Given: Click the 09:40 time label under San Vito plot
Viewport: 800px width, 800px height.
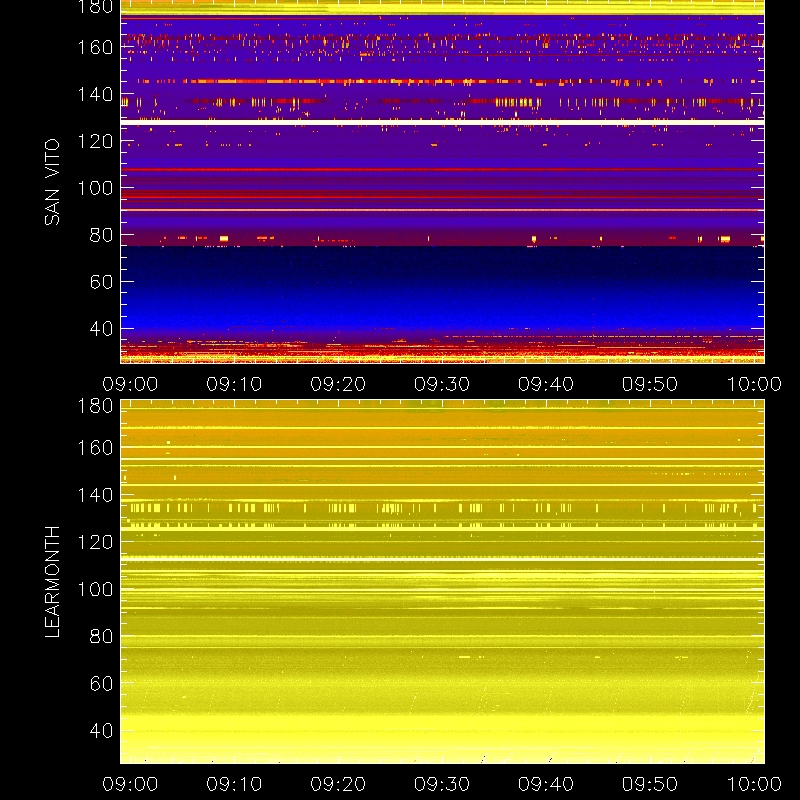Looking at the screenshot, I should (x=546, y=384).
